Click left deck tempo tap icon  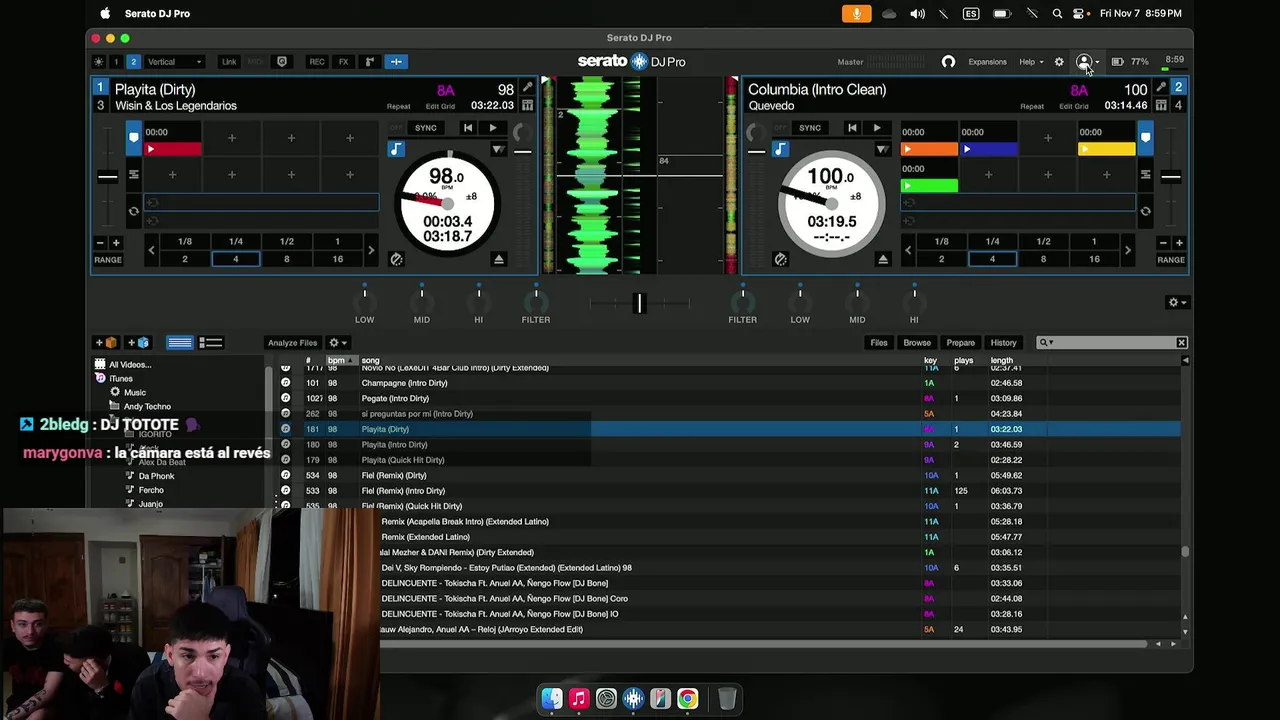pyautogui.click(x=396, y=259)
